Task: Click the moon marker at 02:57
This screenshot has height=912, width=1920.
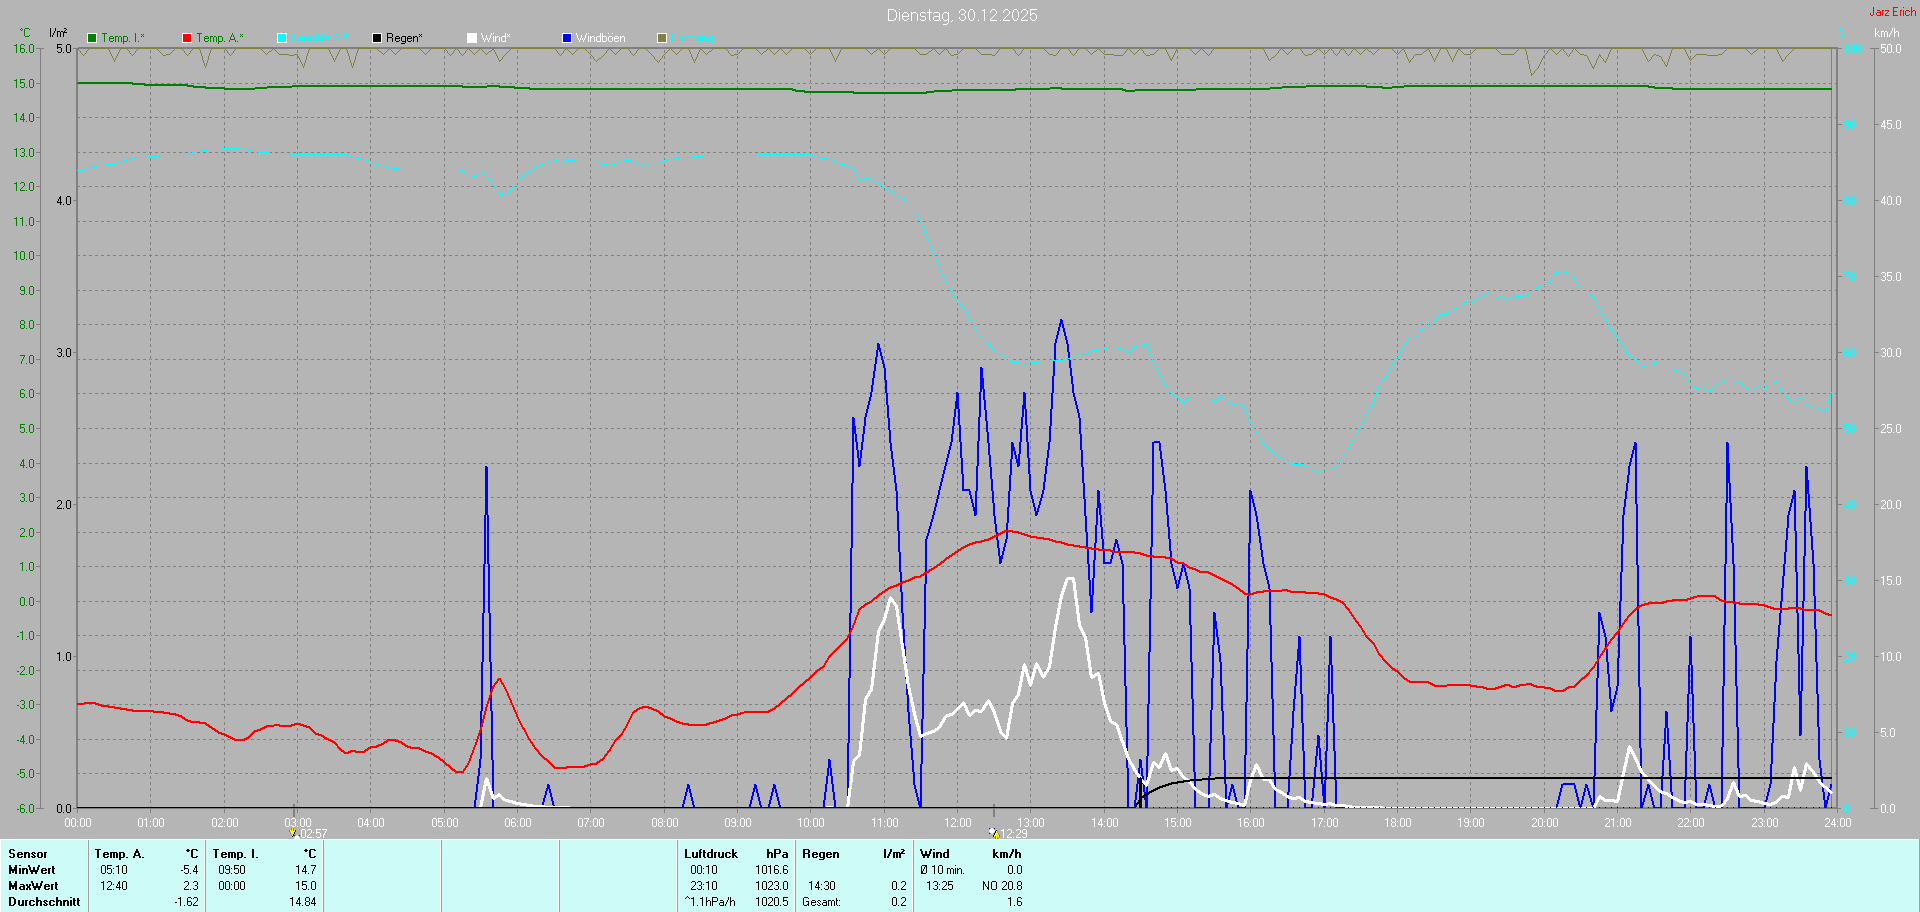Action: coord(293,832)
